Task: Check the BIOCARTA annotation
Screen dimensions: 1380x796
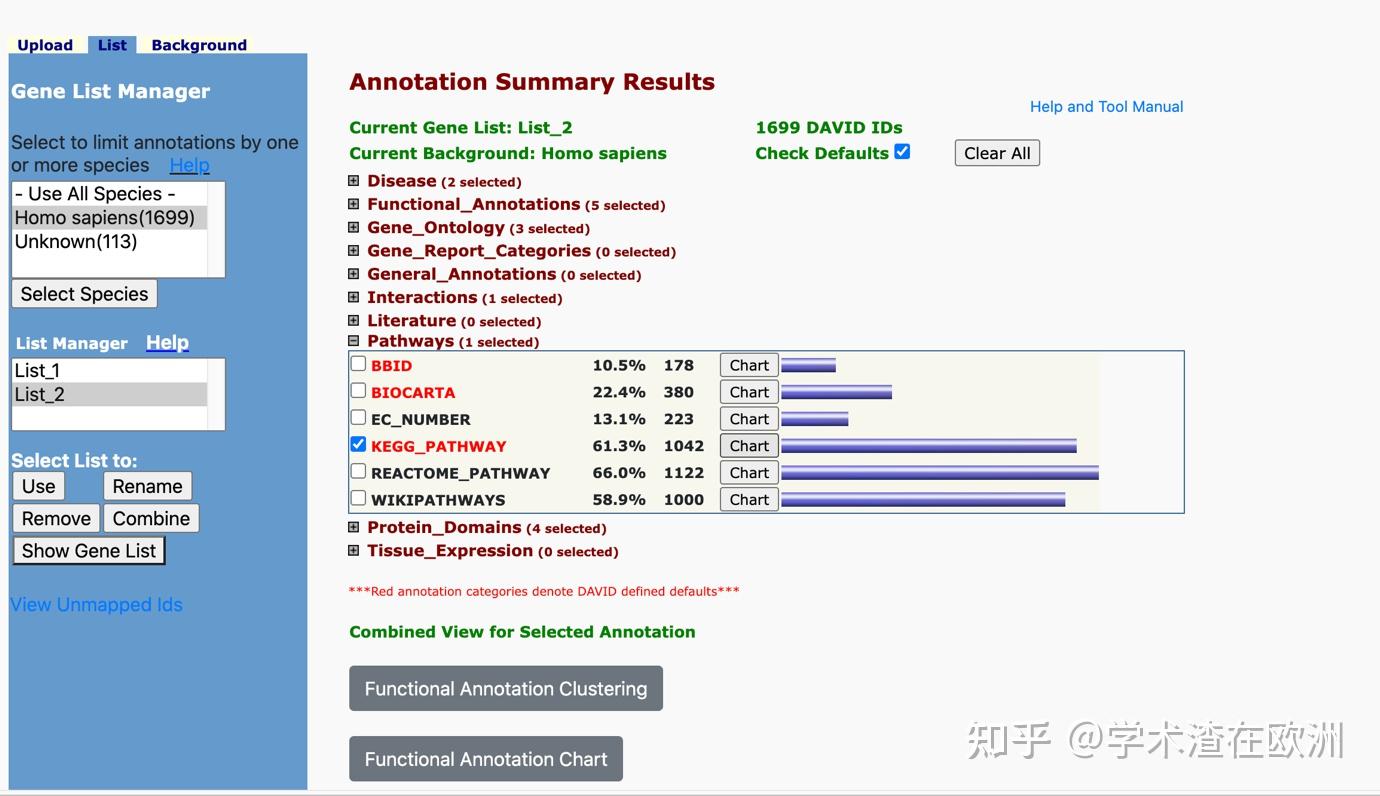Action: pyautogui.click(x=358, y=390)
